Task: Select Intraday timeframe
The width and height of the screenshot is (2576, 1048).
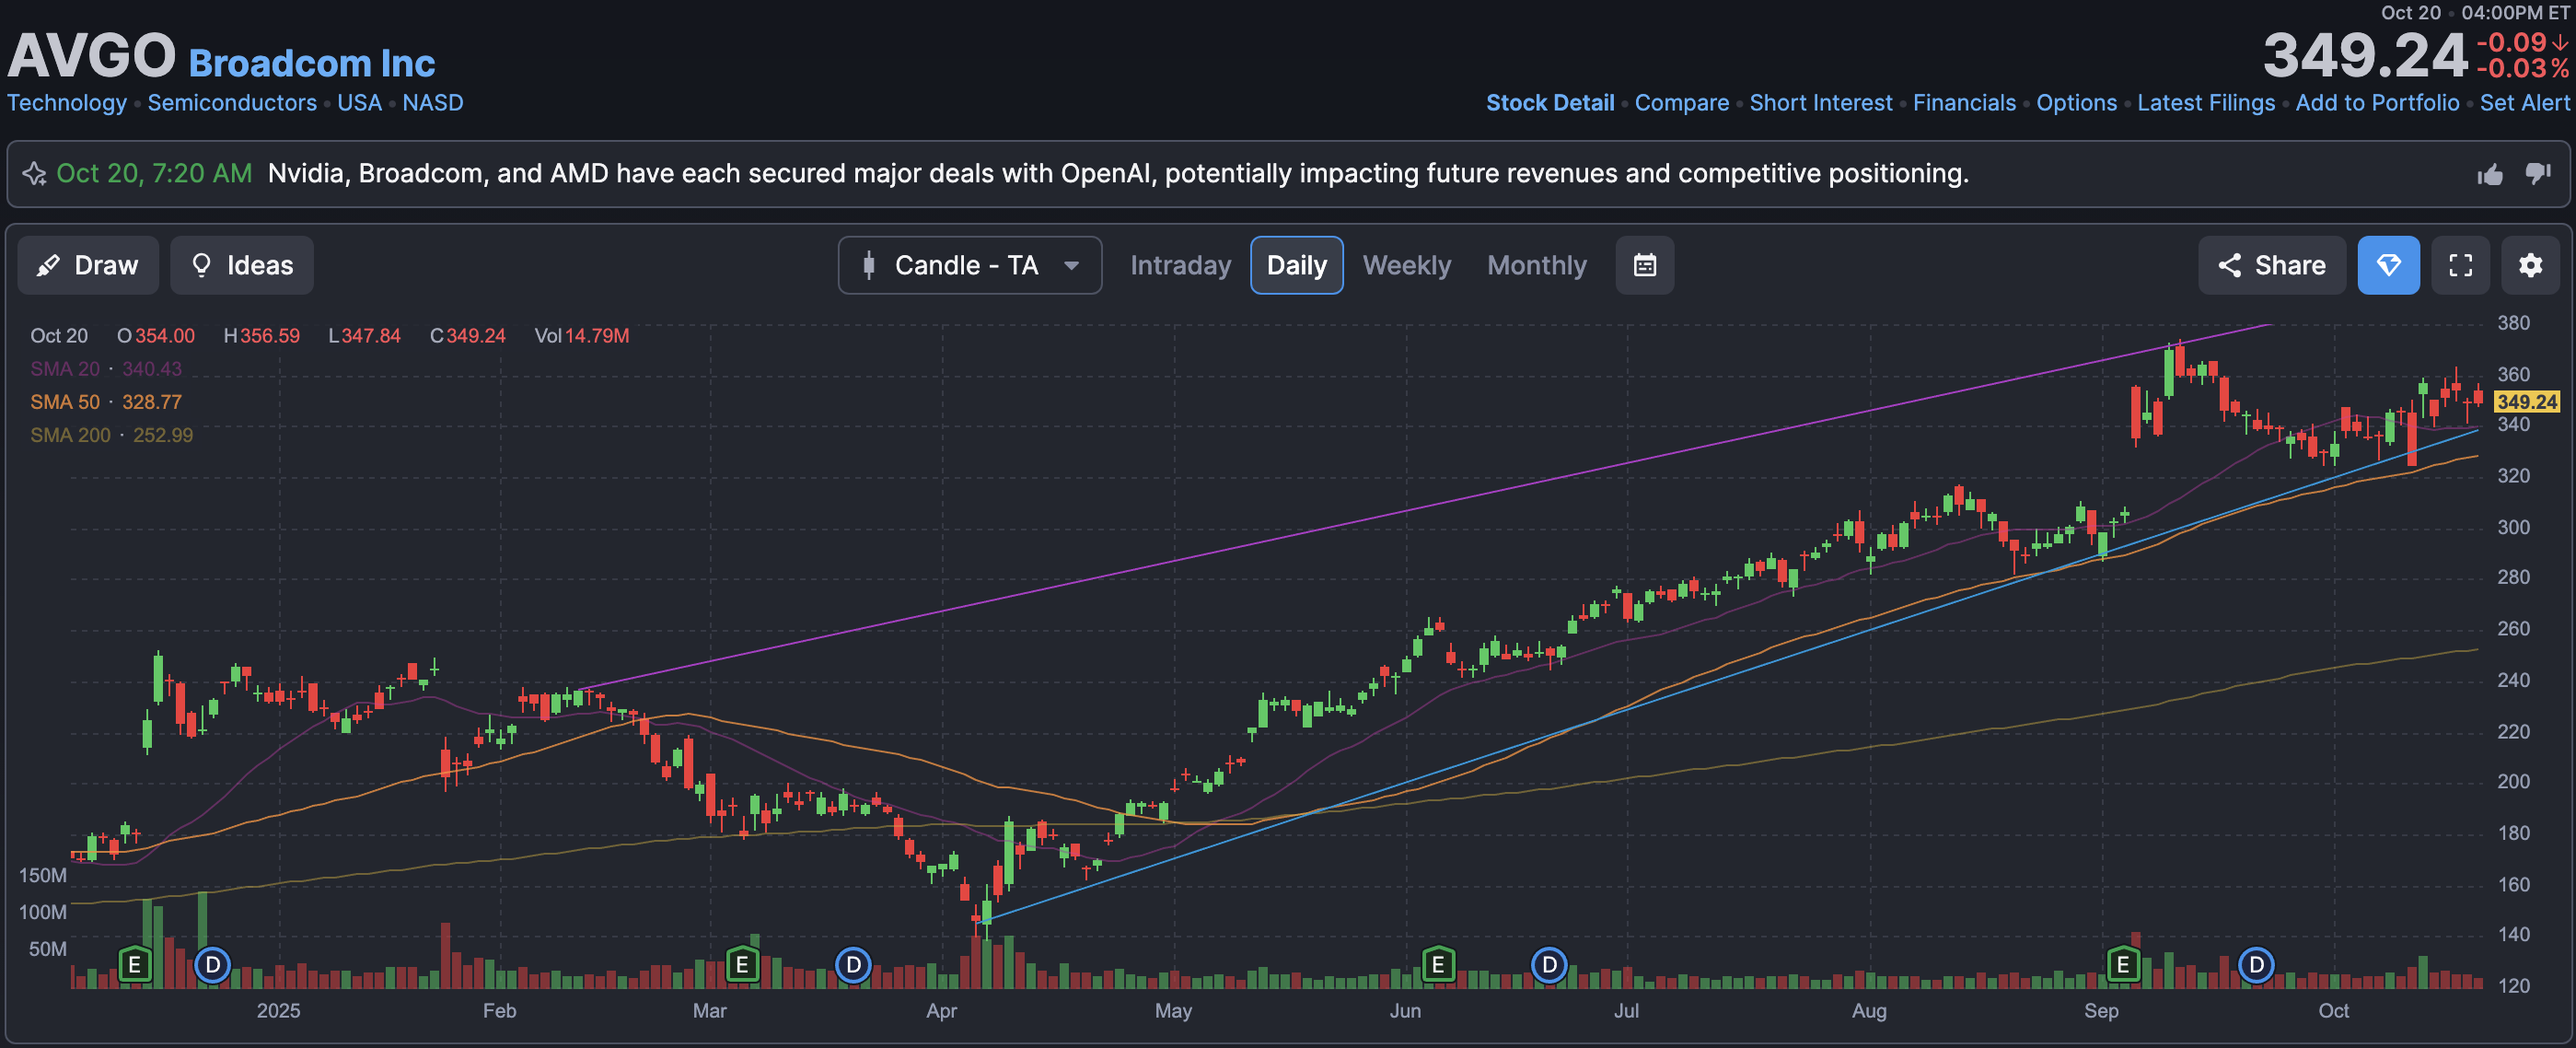Action: pyautogui.click(x=1180, y=265)
